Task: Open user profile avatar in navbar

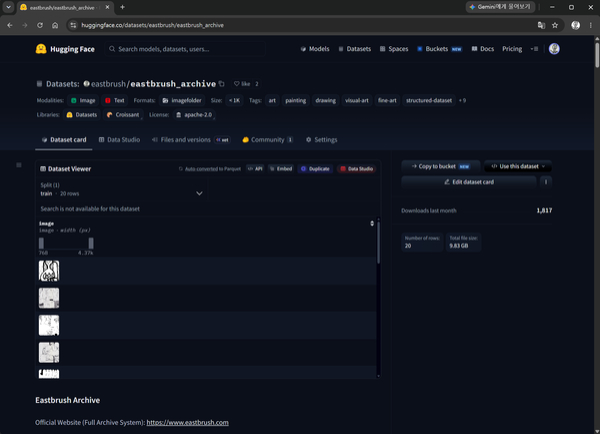Action: [554, 49]
